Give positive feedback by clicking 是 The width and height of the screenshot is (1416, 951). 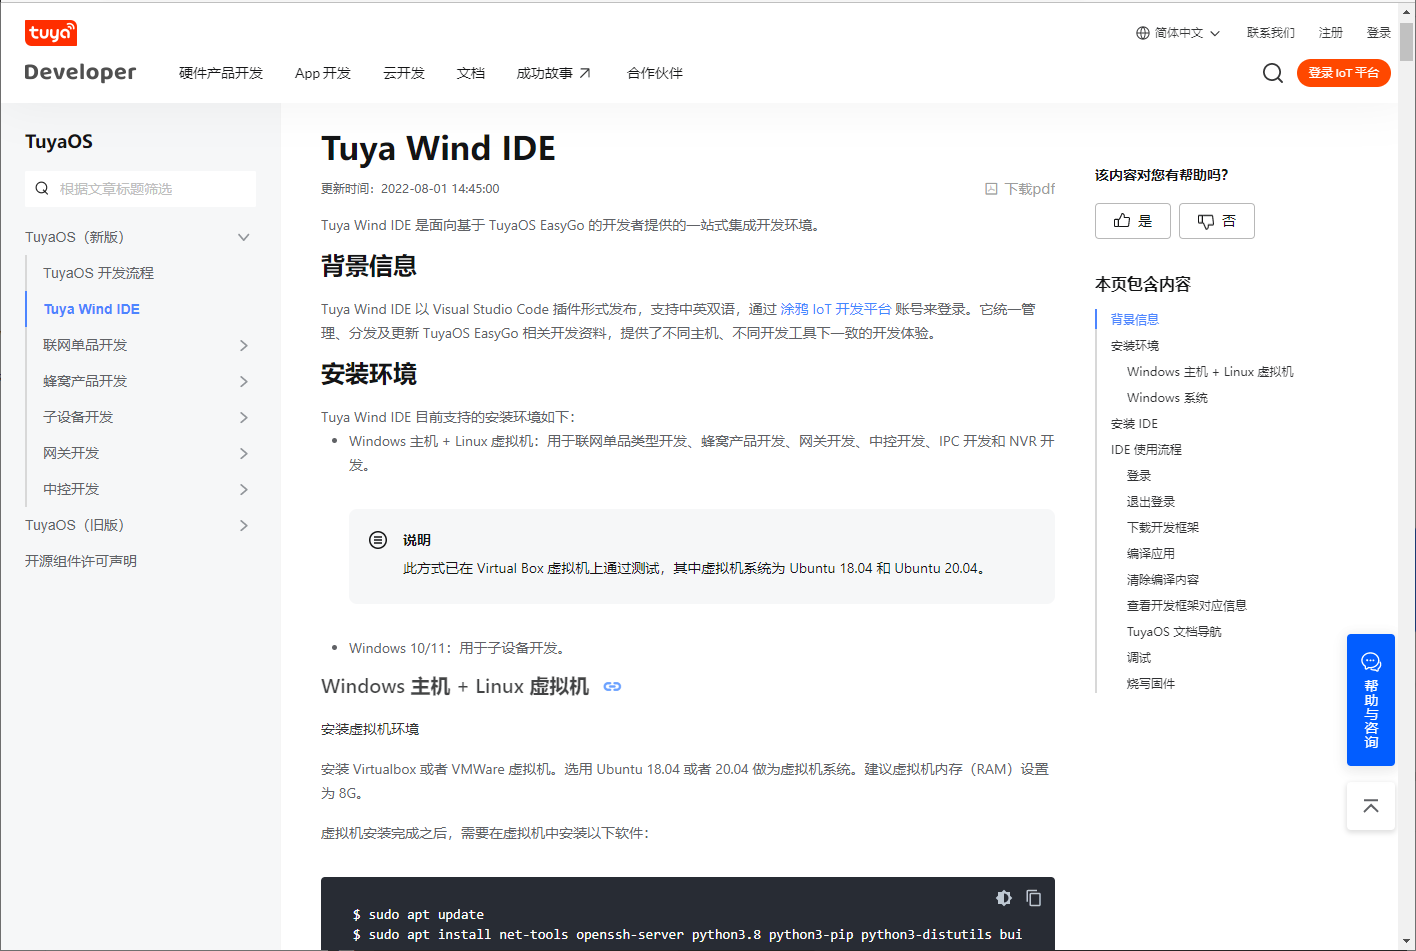pyautogui.click(x=1132, y=220)
